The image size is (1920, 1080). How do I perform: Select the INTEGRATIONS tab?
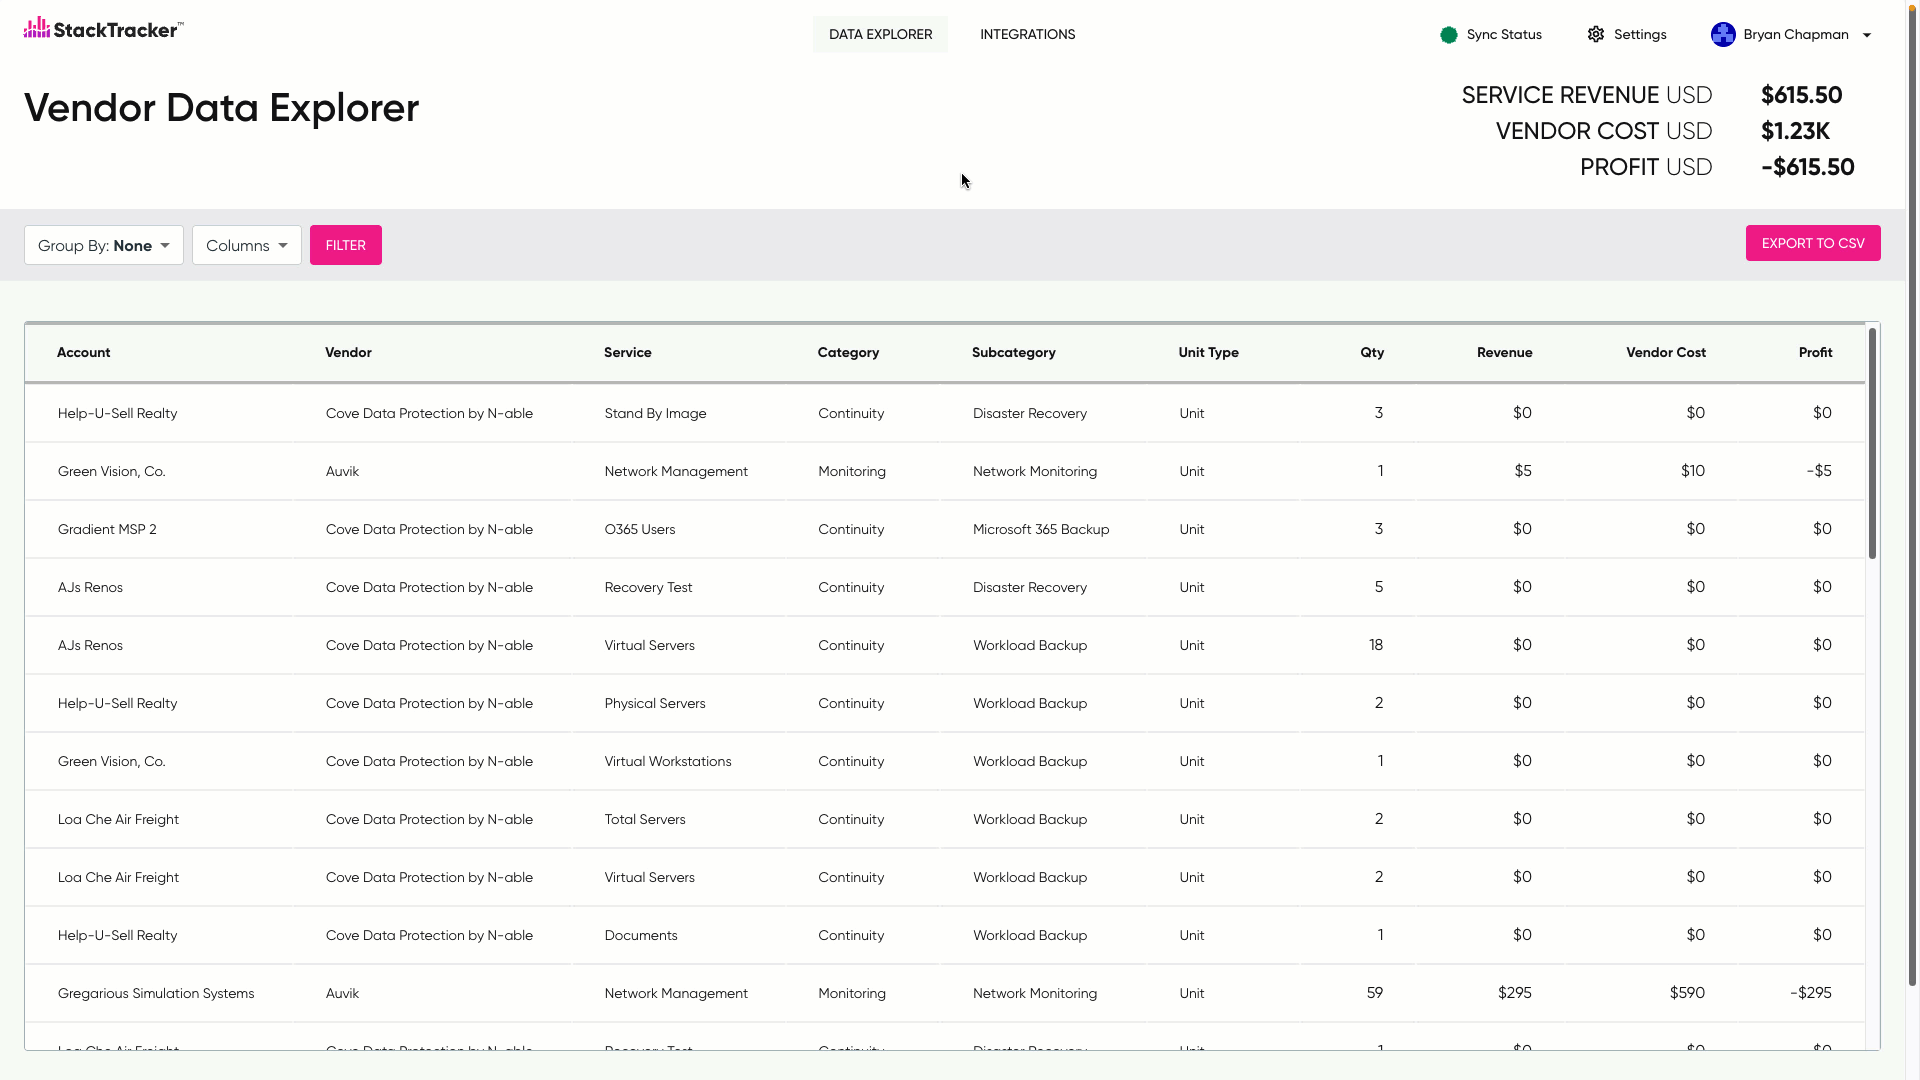coord(1027,34)
